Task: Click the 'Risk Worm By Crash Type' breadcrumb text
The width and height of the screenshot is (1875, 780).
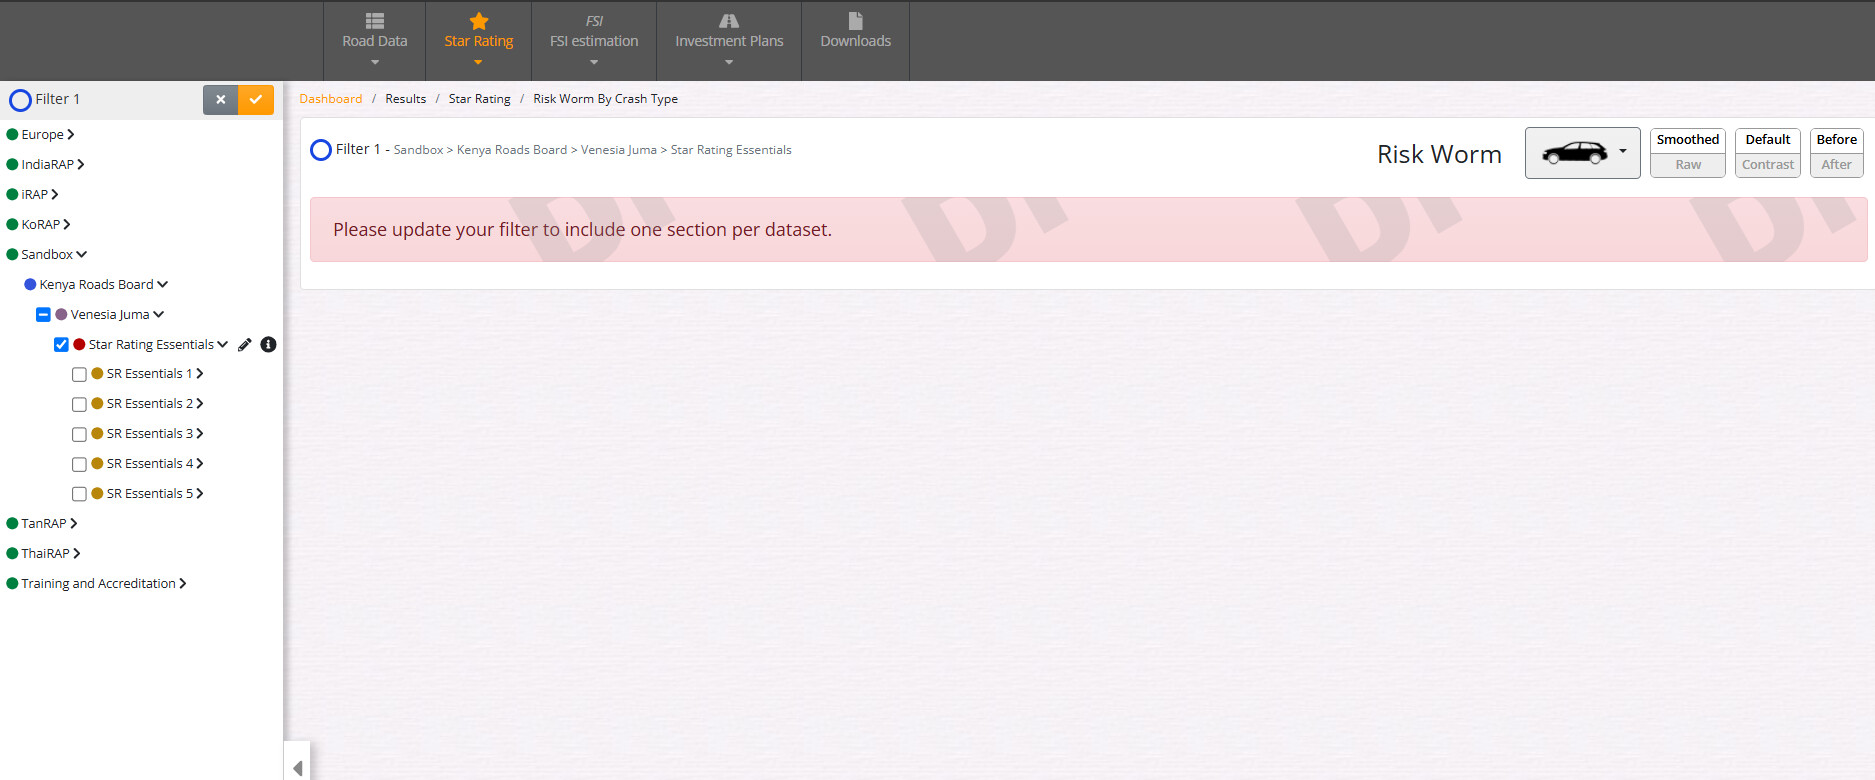Action: [605, 99]
